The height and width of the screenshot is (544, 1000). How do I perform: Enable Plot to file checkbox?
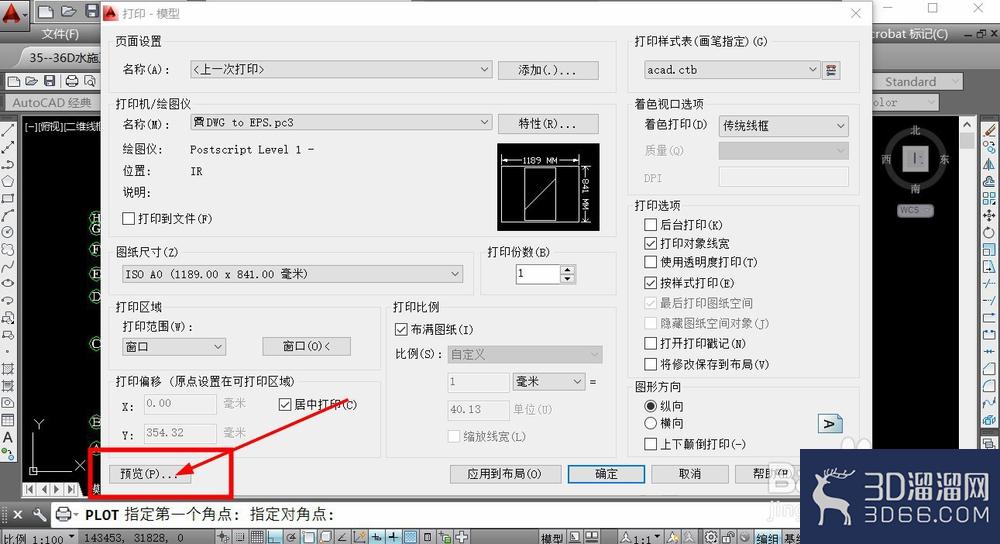pos(128,219)
